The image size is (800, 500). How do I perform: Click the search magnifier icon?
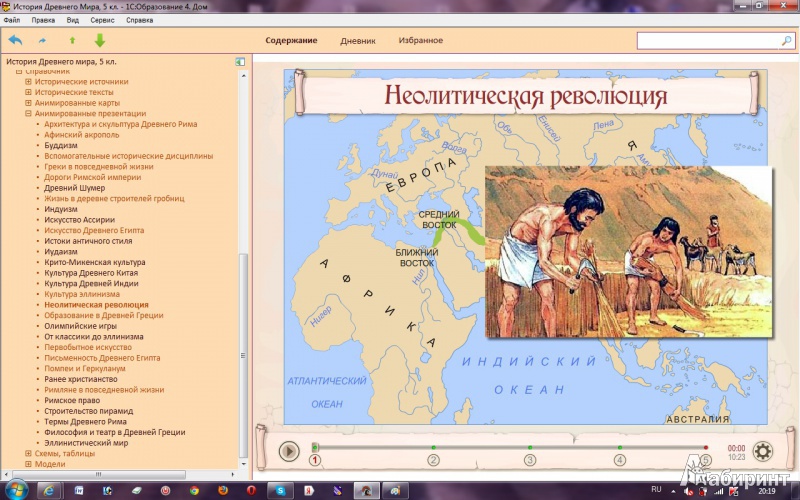[787, 41]
